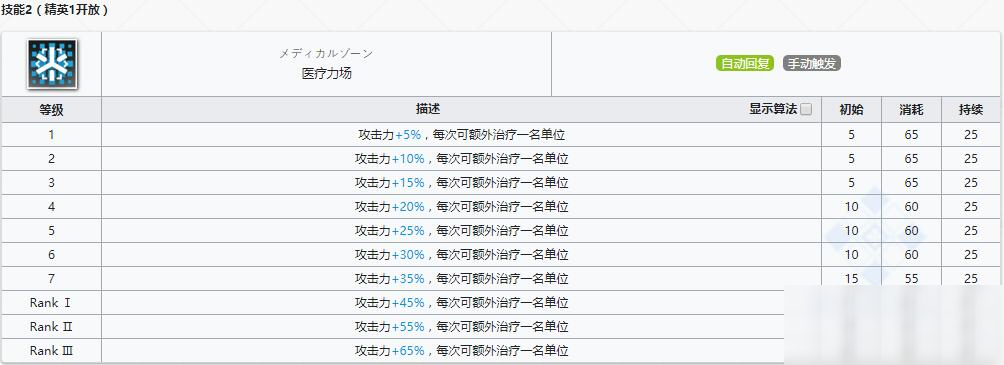Select the 攻击力+25% description row
The width and height of the screenshot is (1004, 365).
[461, 231]
